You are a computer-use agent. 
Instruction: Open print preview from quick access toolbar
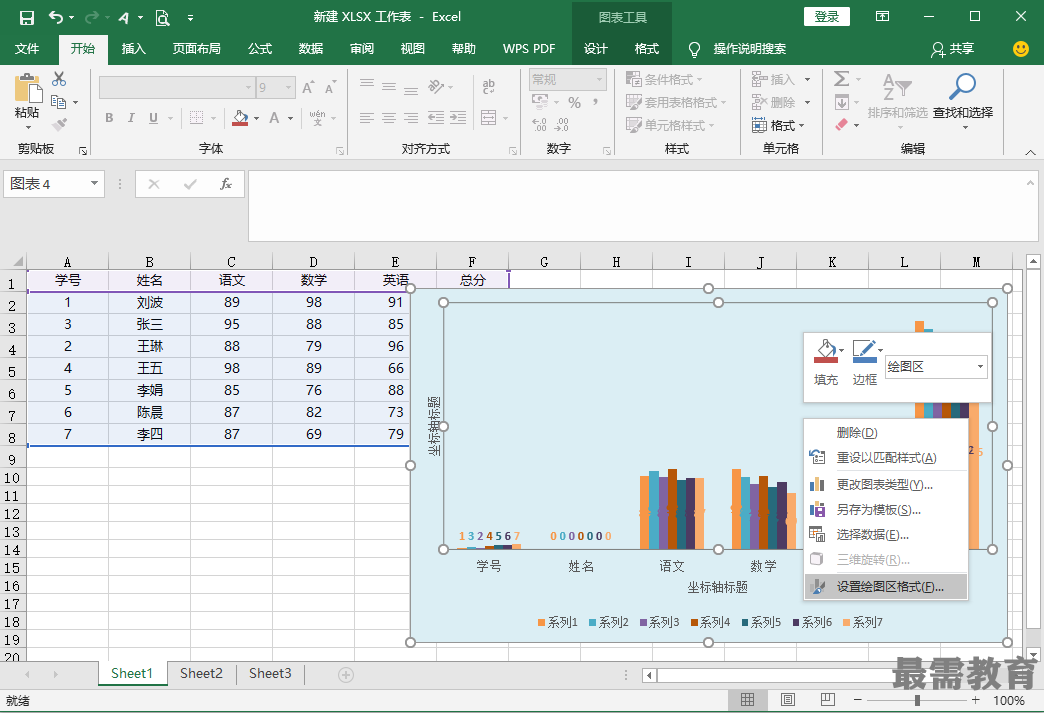point(162,17)
